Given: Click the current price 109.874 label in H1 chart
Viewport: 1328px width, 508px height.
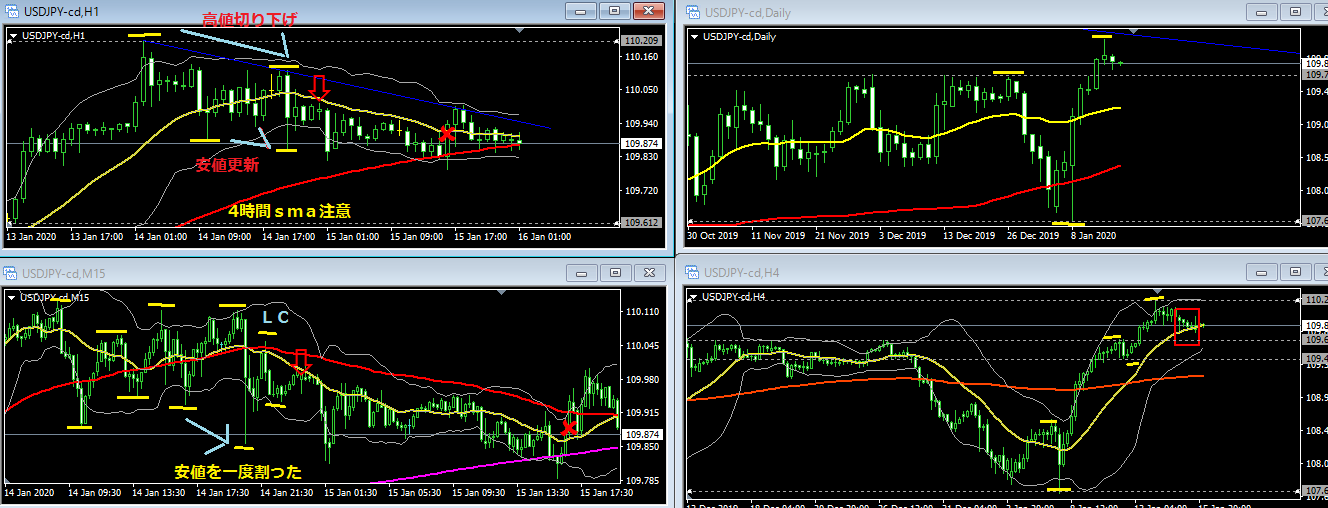Looking at the screenshot, I should tap(640, 143).
